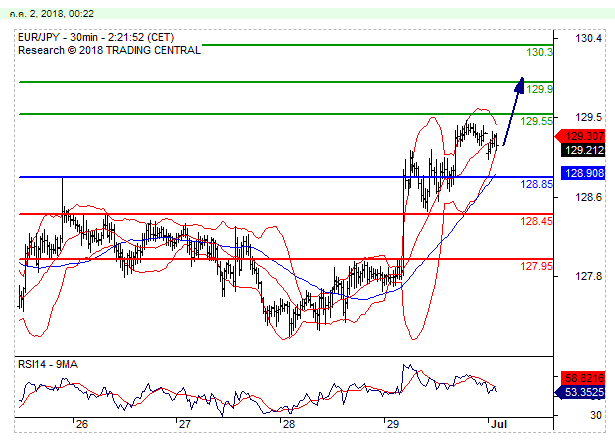Select the 'EUR/JPY - 30min - 2:21:52 (CET)' chart title

pyautogui.click(x=96, y=38)
